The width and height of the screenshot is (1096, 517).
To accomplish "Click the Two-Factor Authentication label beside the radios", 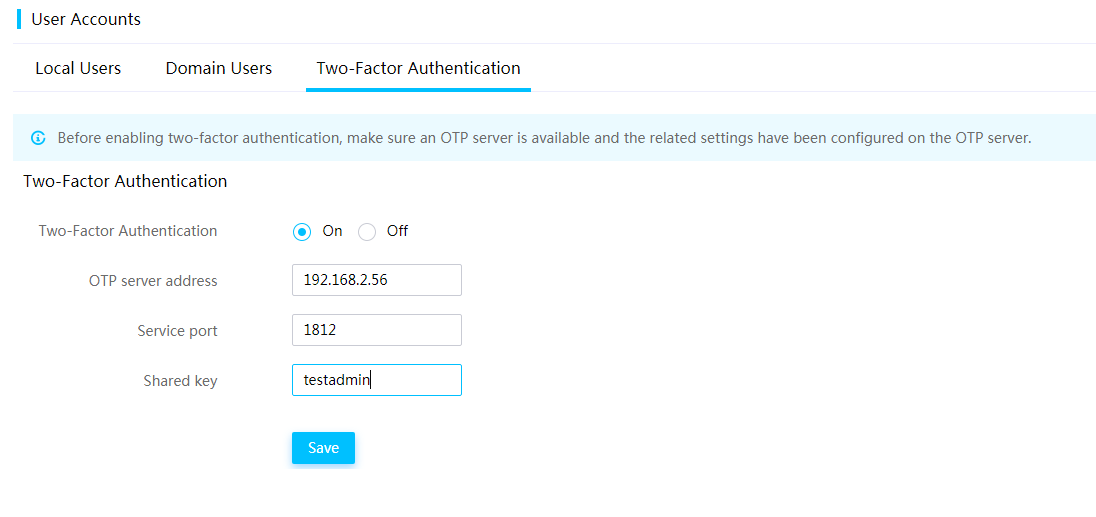I will click(128, 231).
